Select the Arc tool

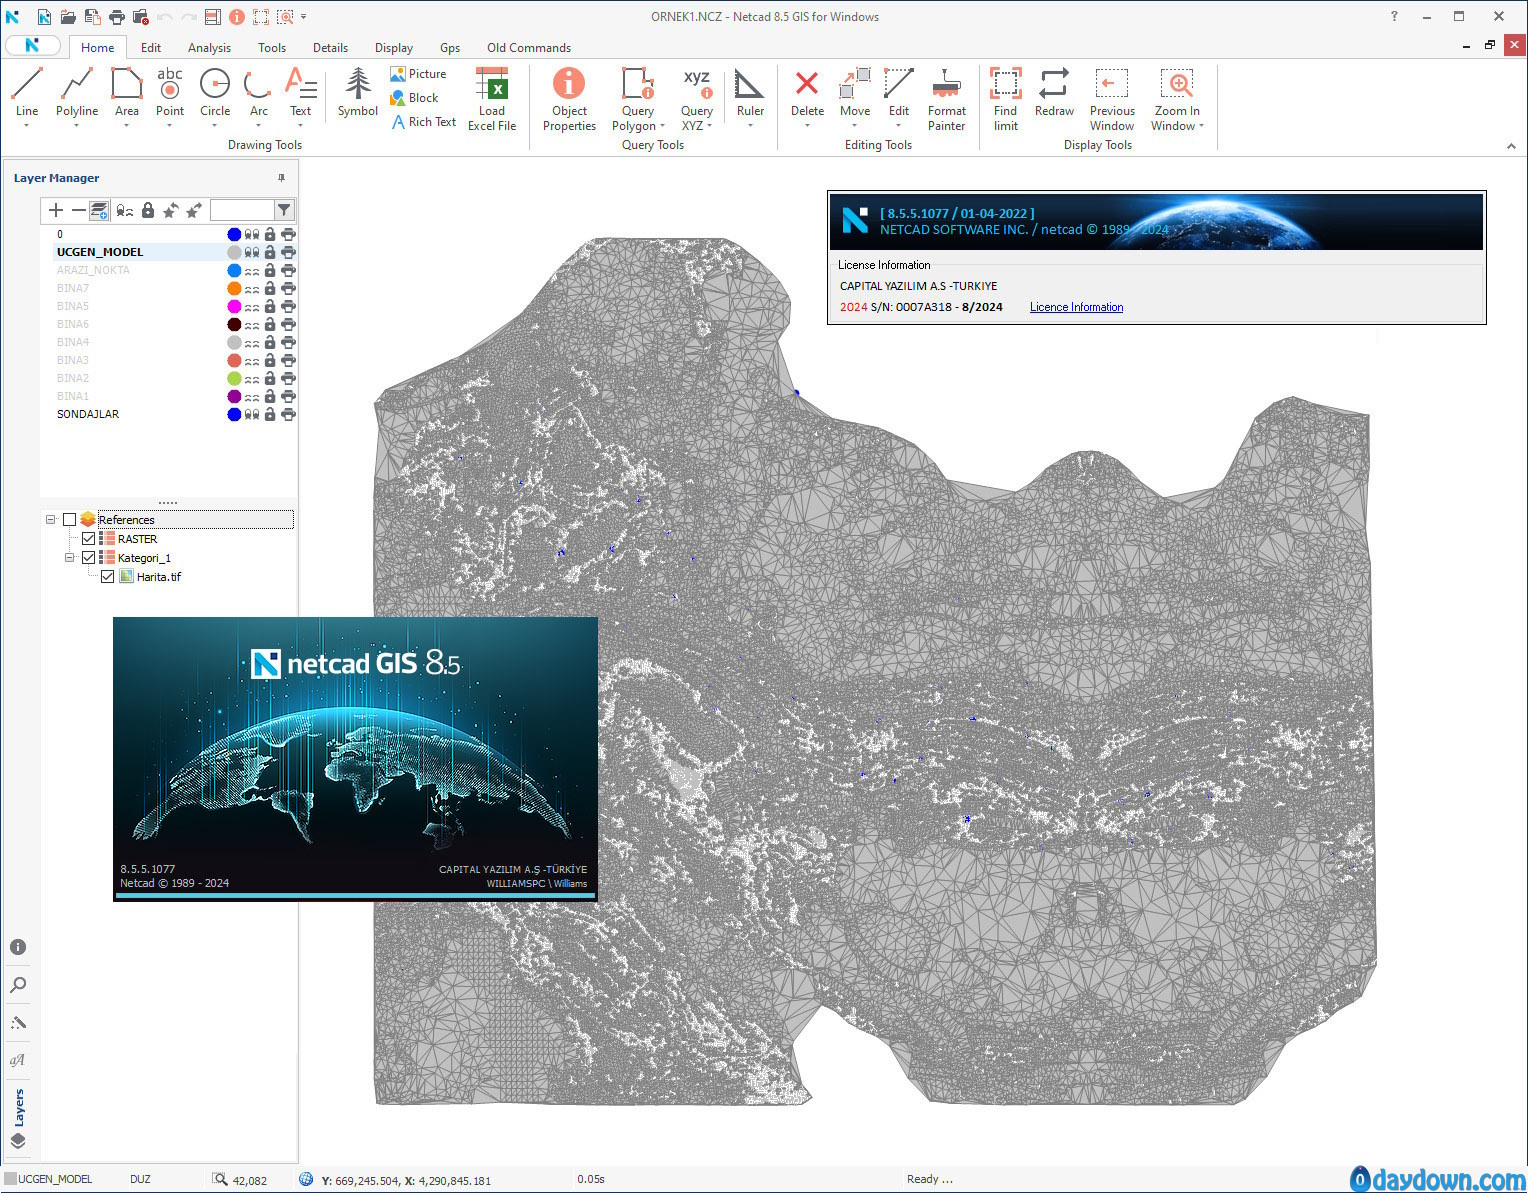click(259, 92)
